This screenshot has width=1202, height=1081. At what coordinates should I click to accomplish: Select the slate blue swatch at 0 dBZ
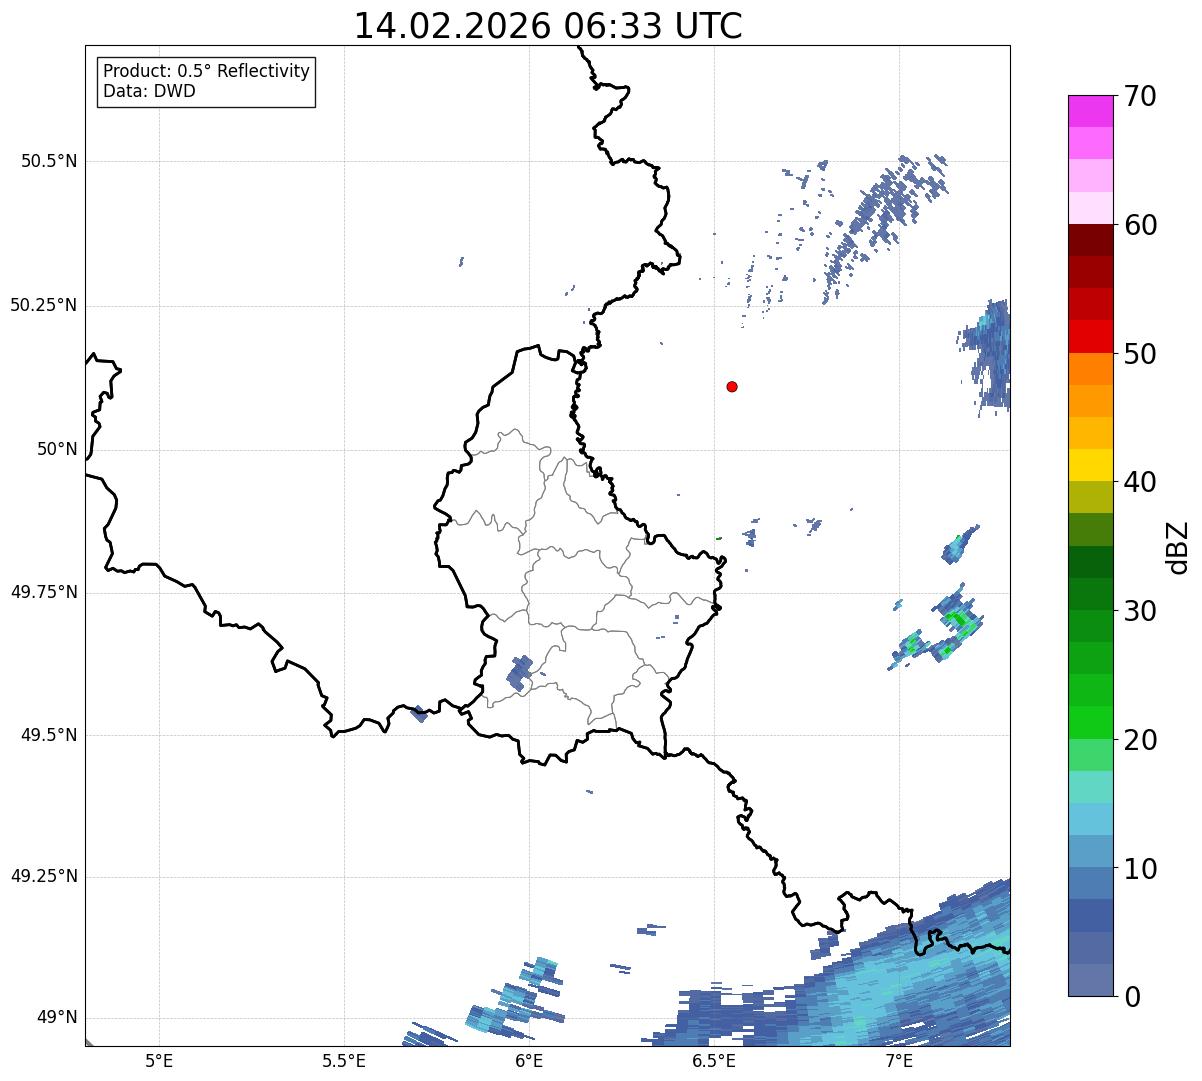point(1090,980)
